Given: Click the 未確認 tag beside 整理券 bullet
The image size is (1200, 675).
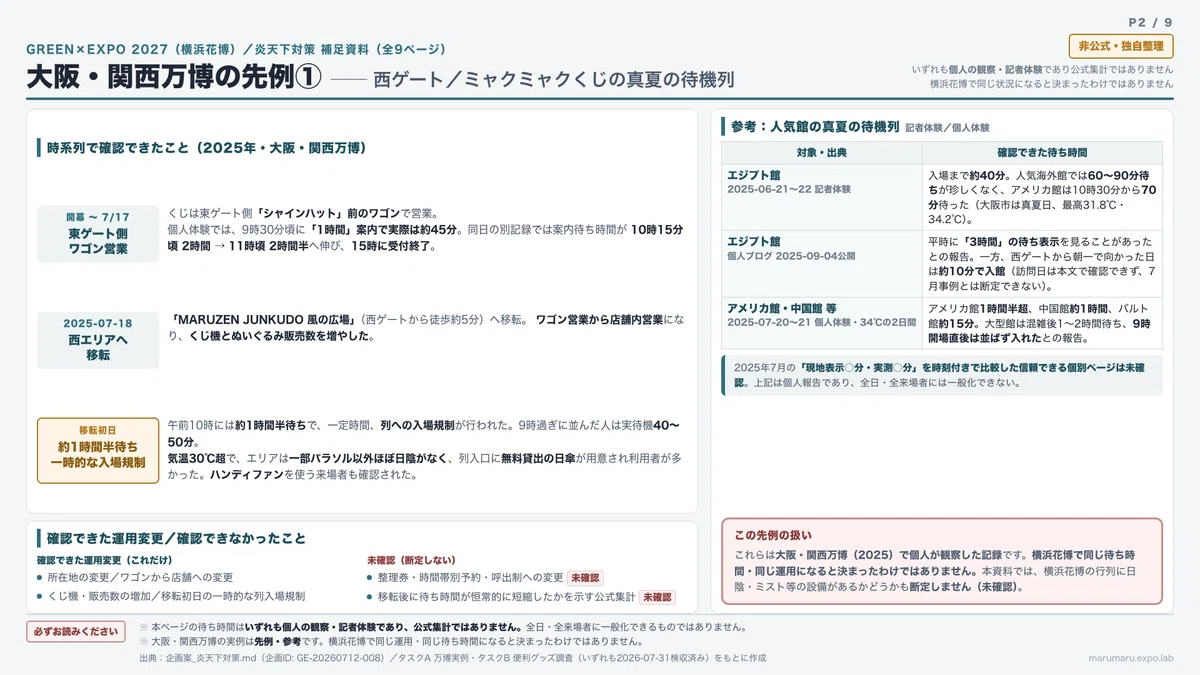Looking at the screenshot, I should click(x=585, y=577).
